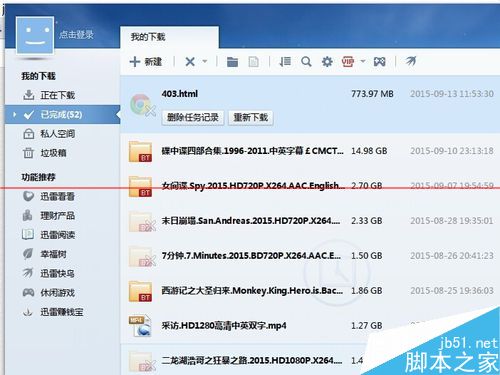
Task: Open 迅雷赚钱宝 in the sidebar
Action: click(x=62, y=312)
